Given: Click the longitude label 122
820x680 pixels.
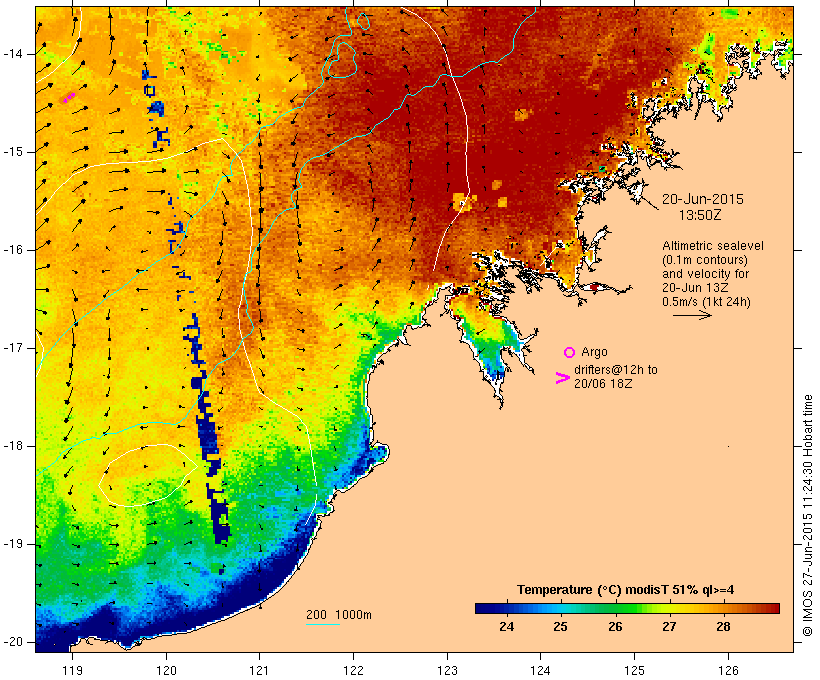Looking at the screenshot, I should click(354, 671).
